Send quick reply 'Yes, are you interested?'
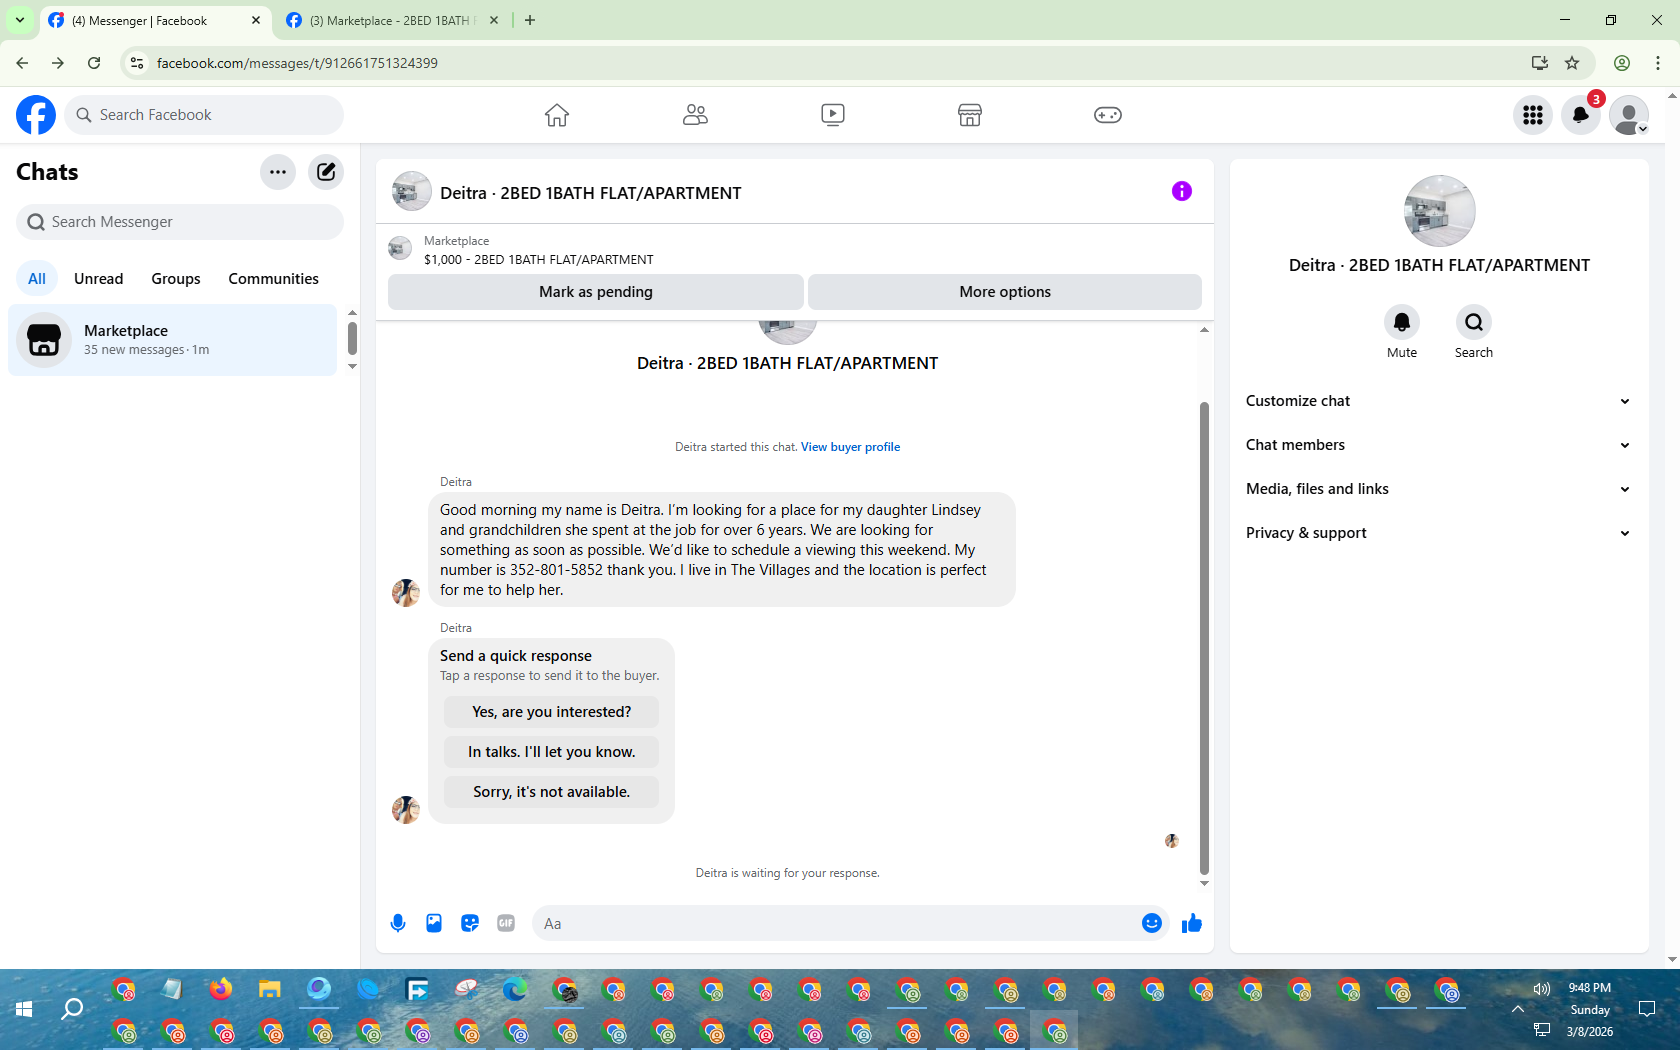This screenshot has width=1680, height=1050. (x=552, y=712)
